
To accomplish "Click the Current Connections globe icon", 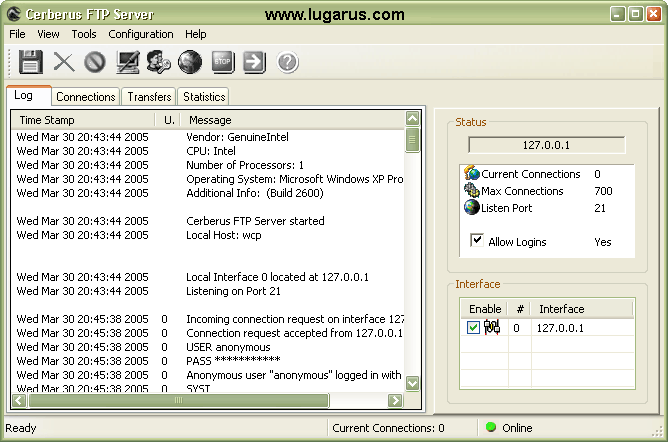I will pos(472,173).
